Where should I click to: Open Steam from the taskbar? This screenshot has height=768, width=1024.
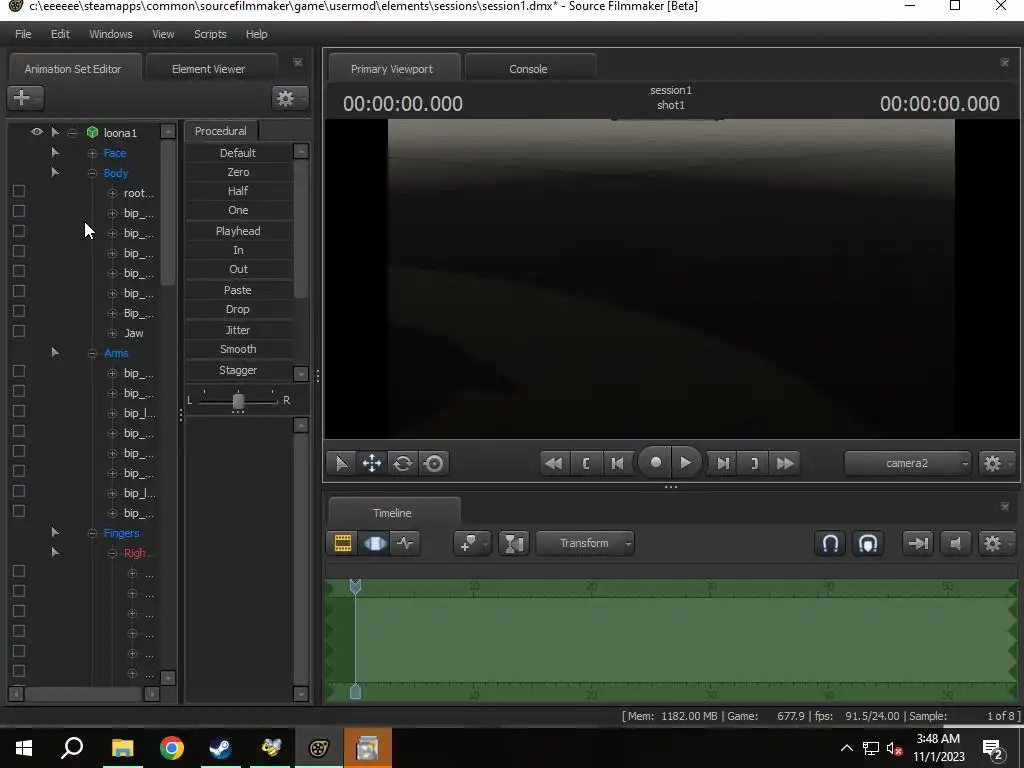tap(220, 748)
